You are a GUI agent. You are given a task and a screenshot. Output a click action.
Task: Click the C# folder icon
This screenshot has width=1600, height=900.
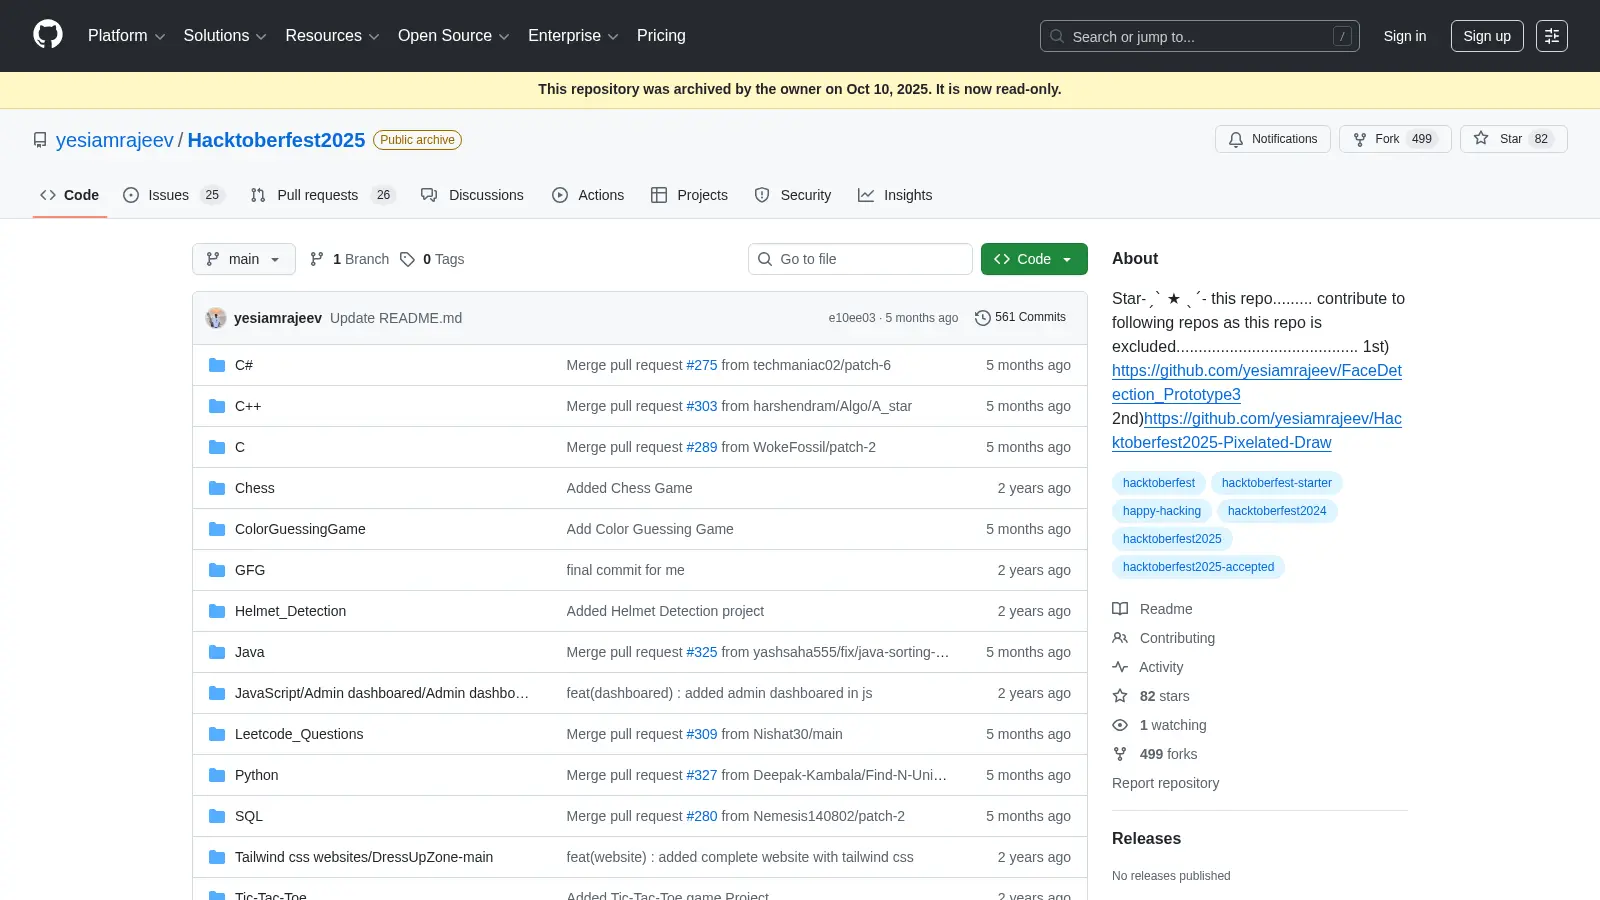(217, 365)
